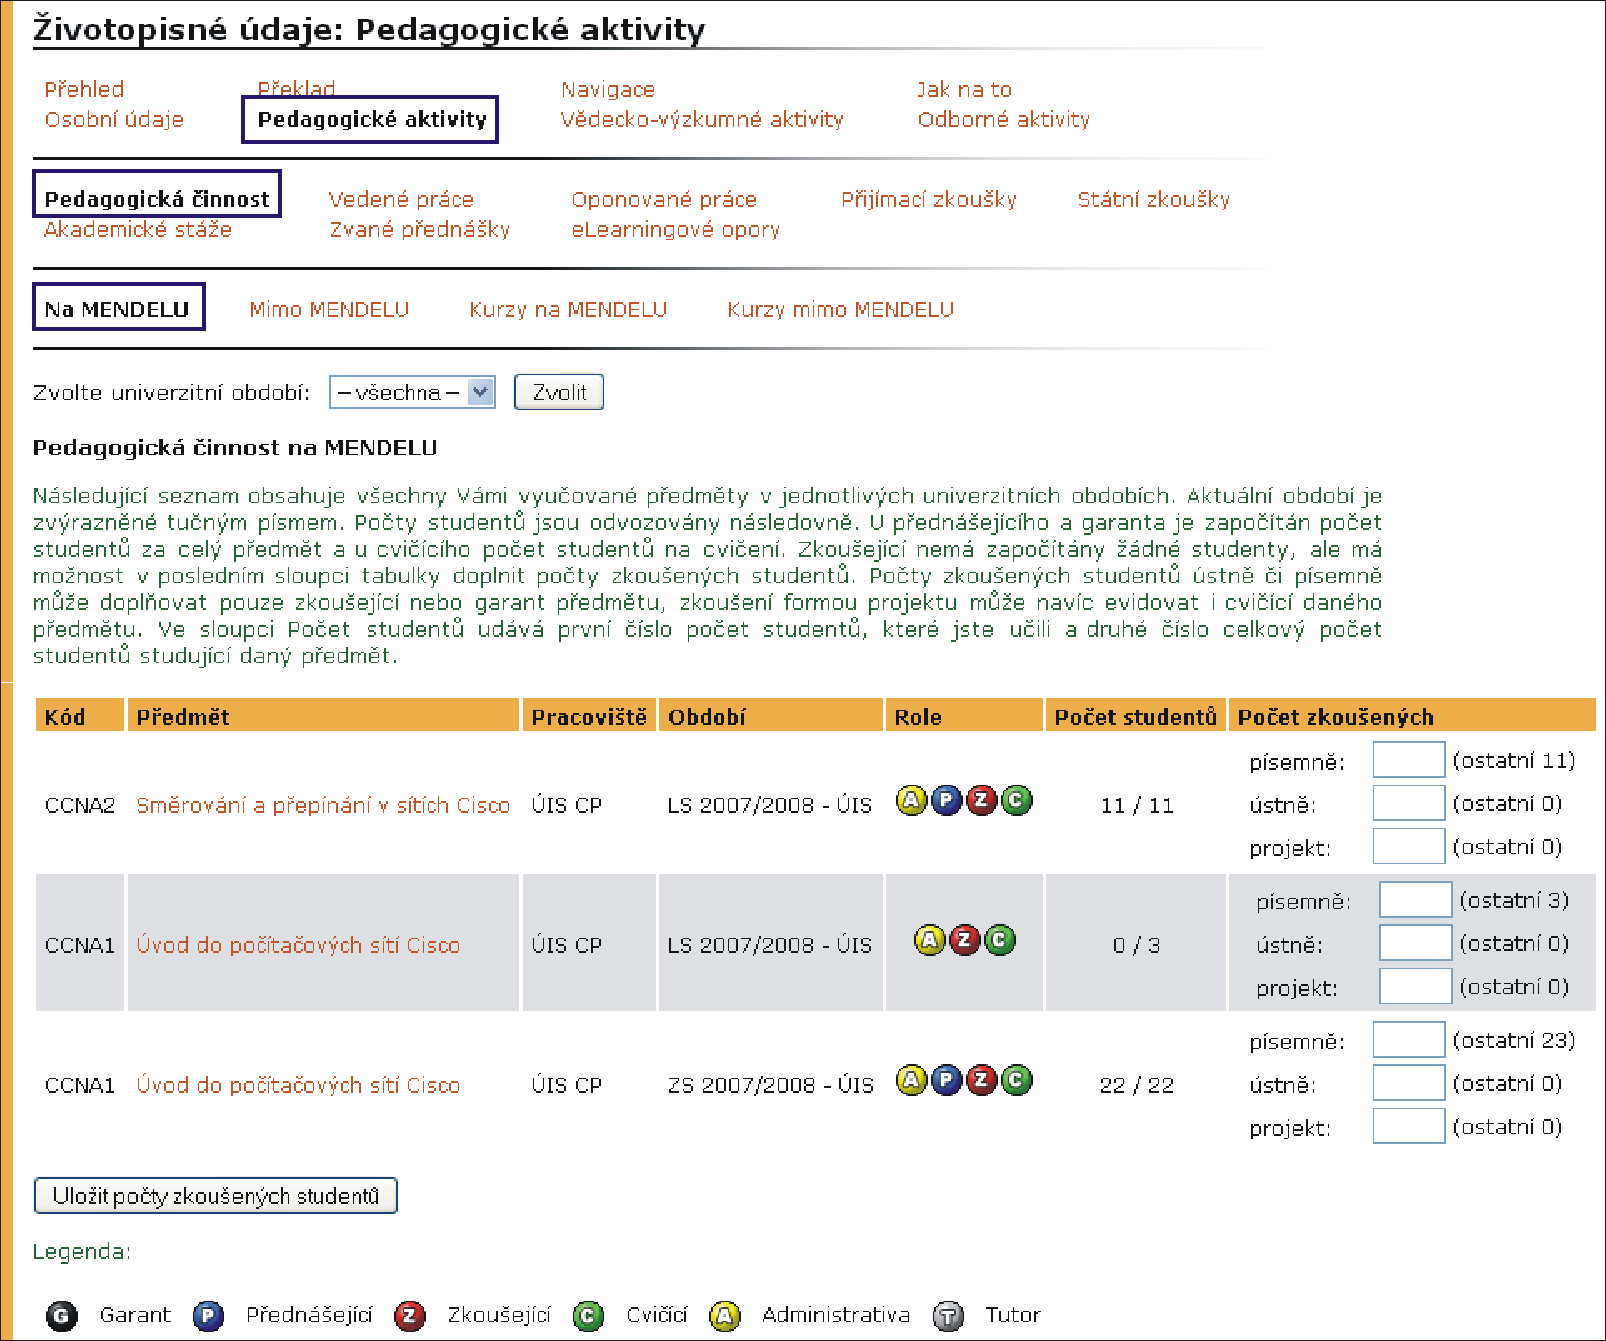The image size is (1606, 1341).
Task: Open the Přehled tab
Action: [84, 89]
